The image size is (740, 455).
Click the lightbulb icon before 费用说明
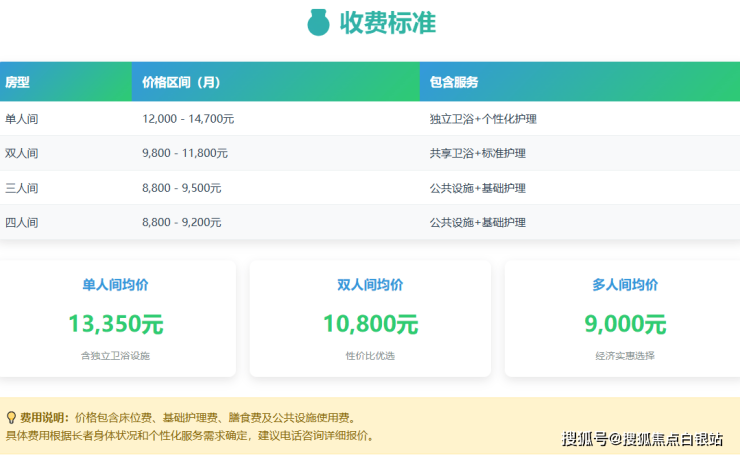coord(11,417)
